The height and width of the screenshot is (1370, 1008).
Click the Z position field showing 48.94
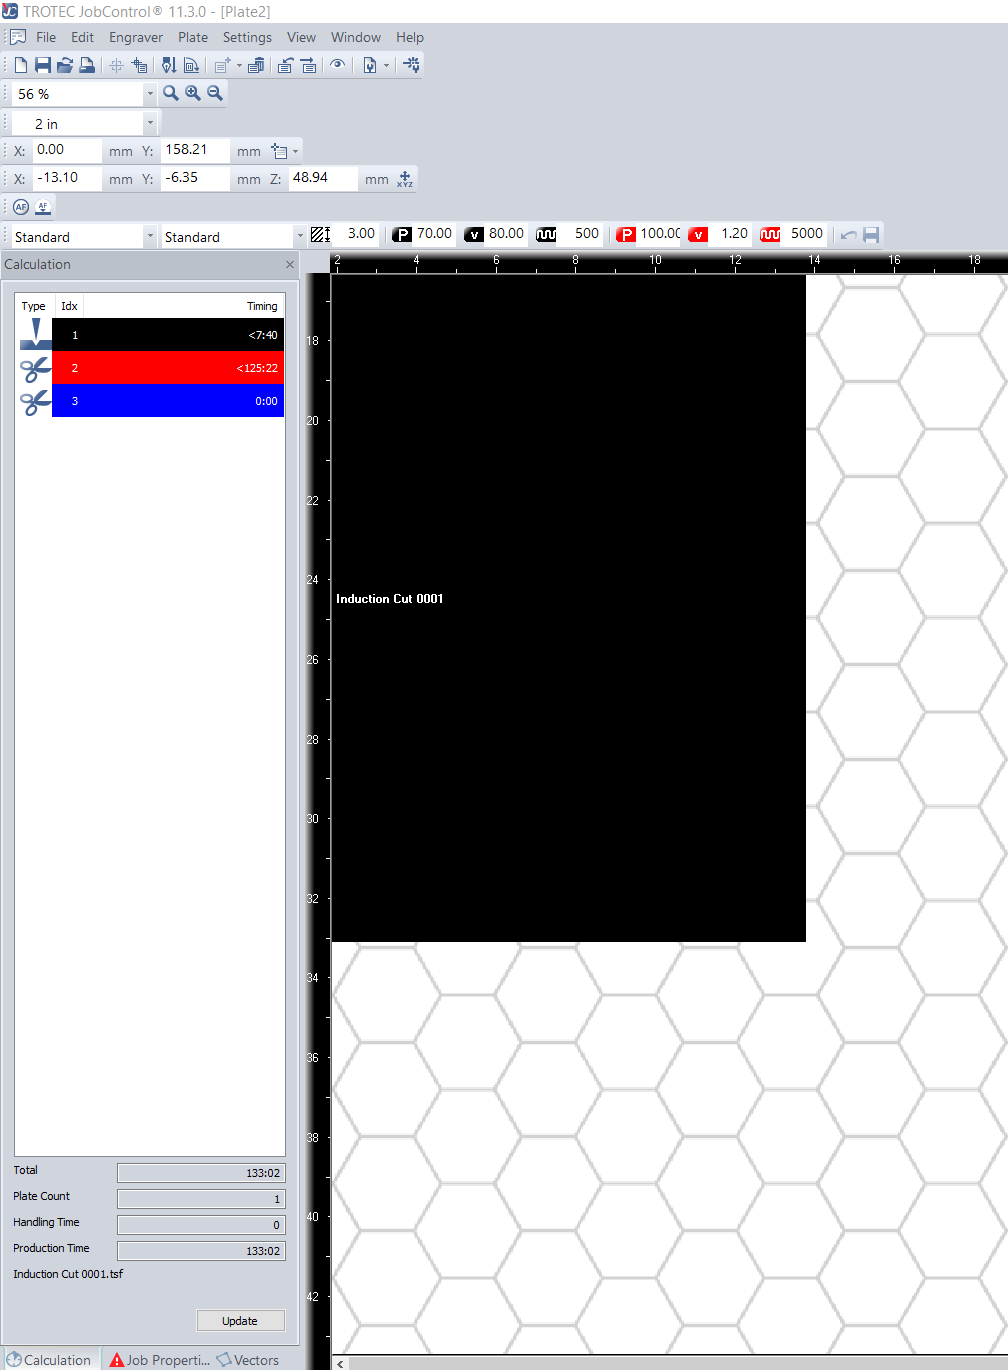(322, 178)
